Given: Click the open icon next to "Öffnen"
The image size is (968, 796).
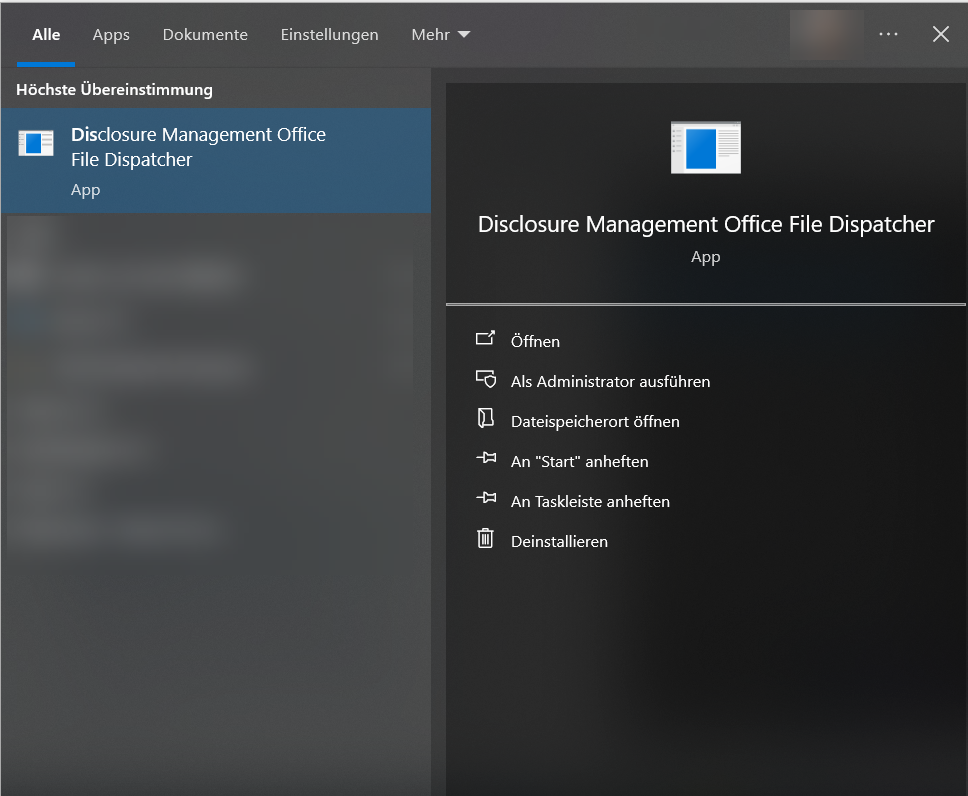Looking at the screenshot, I should pyautogui.click(x=486, y=340).
